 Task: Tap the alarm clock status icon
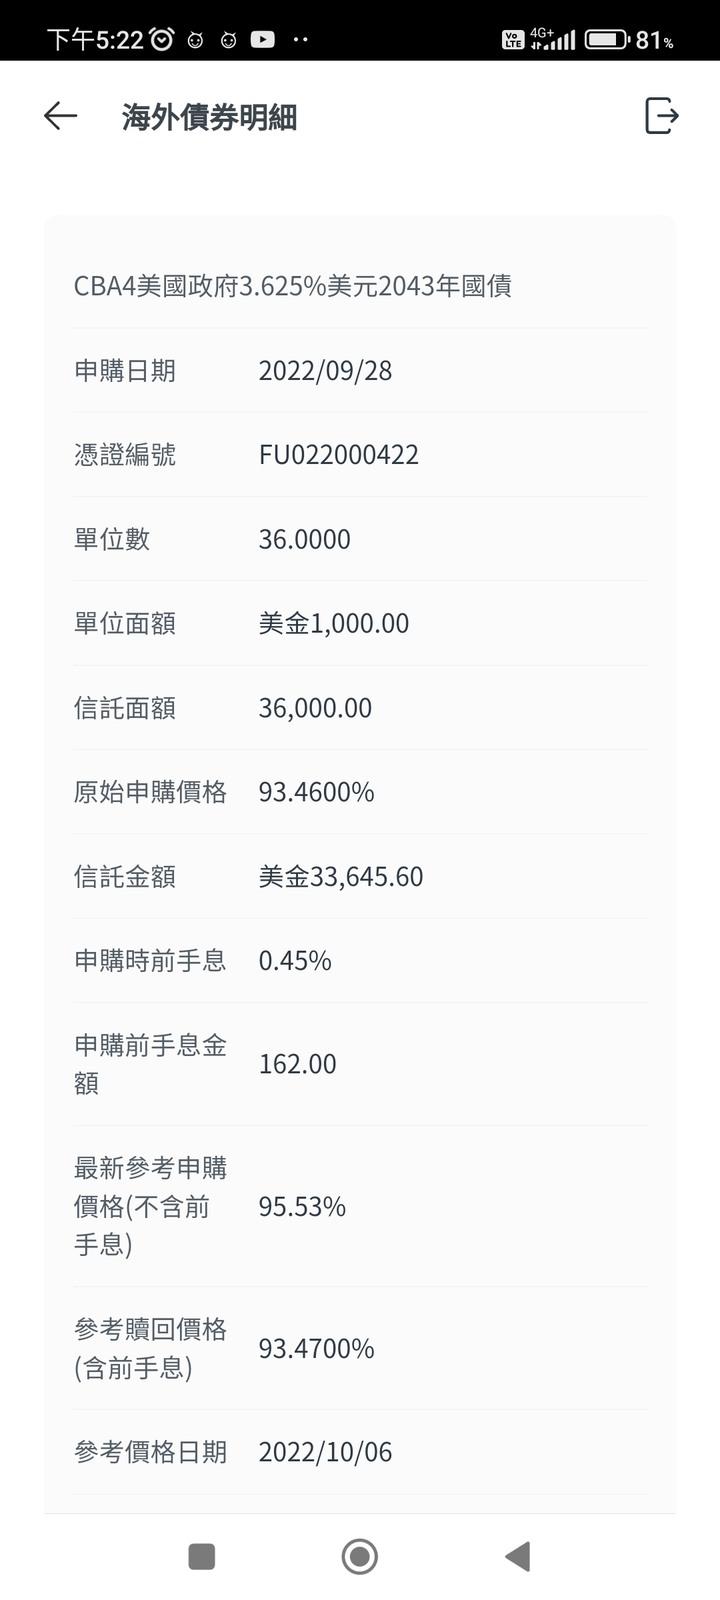[162, 40]
